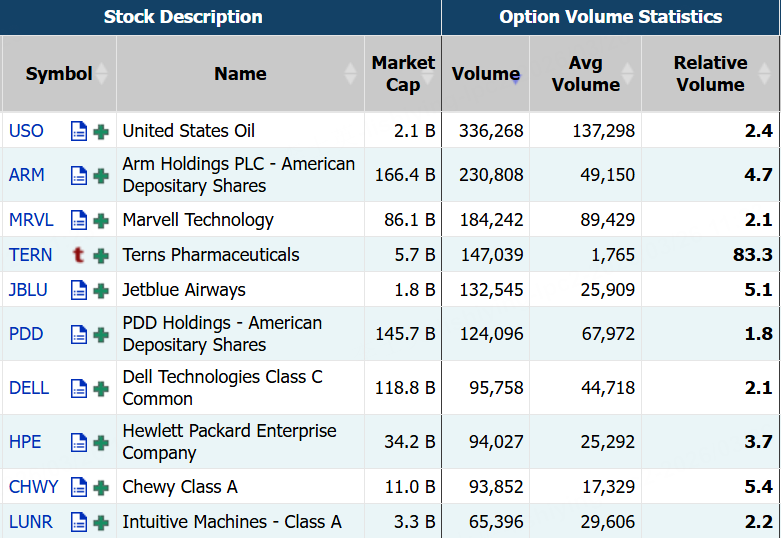This screenshot has height=538, width=781.
Task: Add MRVL using its green plus icon
Action: [101, 220]
